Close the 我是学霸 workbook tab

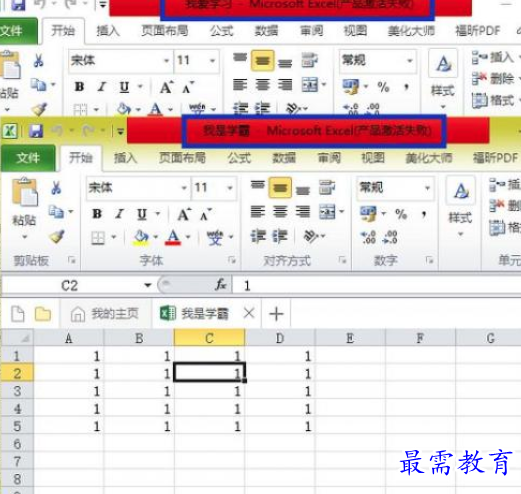(249, 313)
